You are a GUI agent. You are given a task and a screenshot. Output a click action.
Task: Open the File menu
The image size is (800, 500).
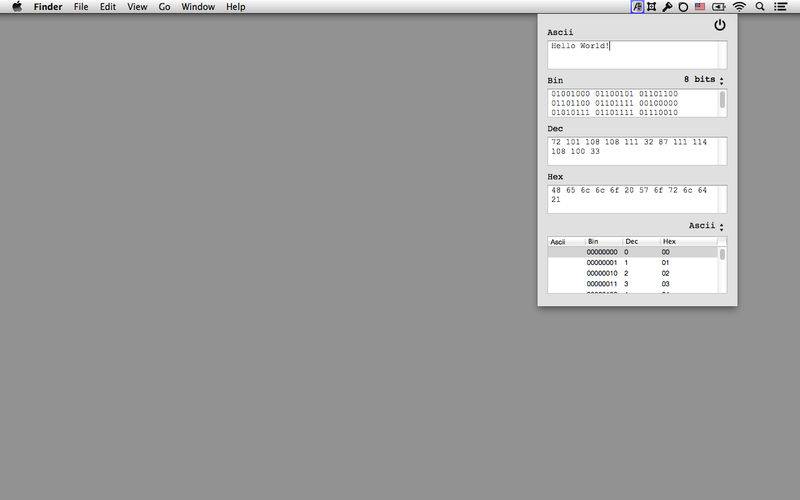click(81, 7)
